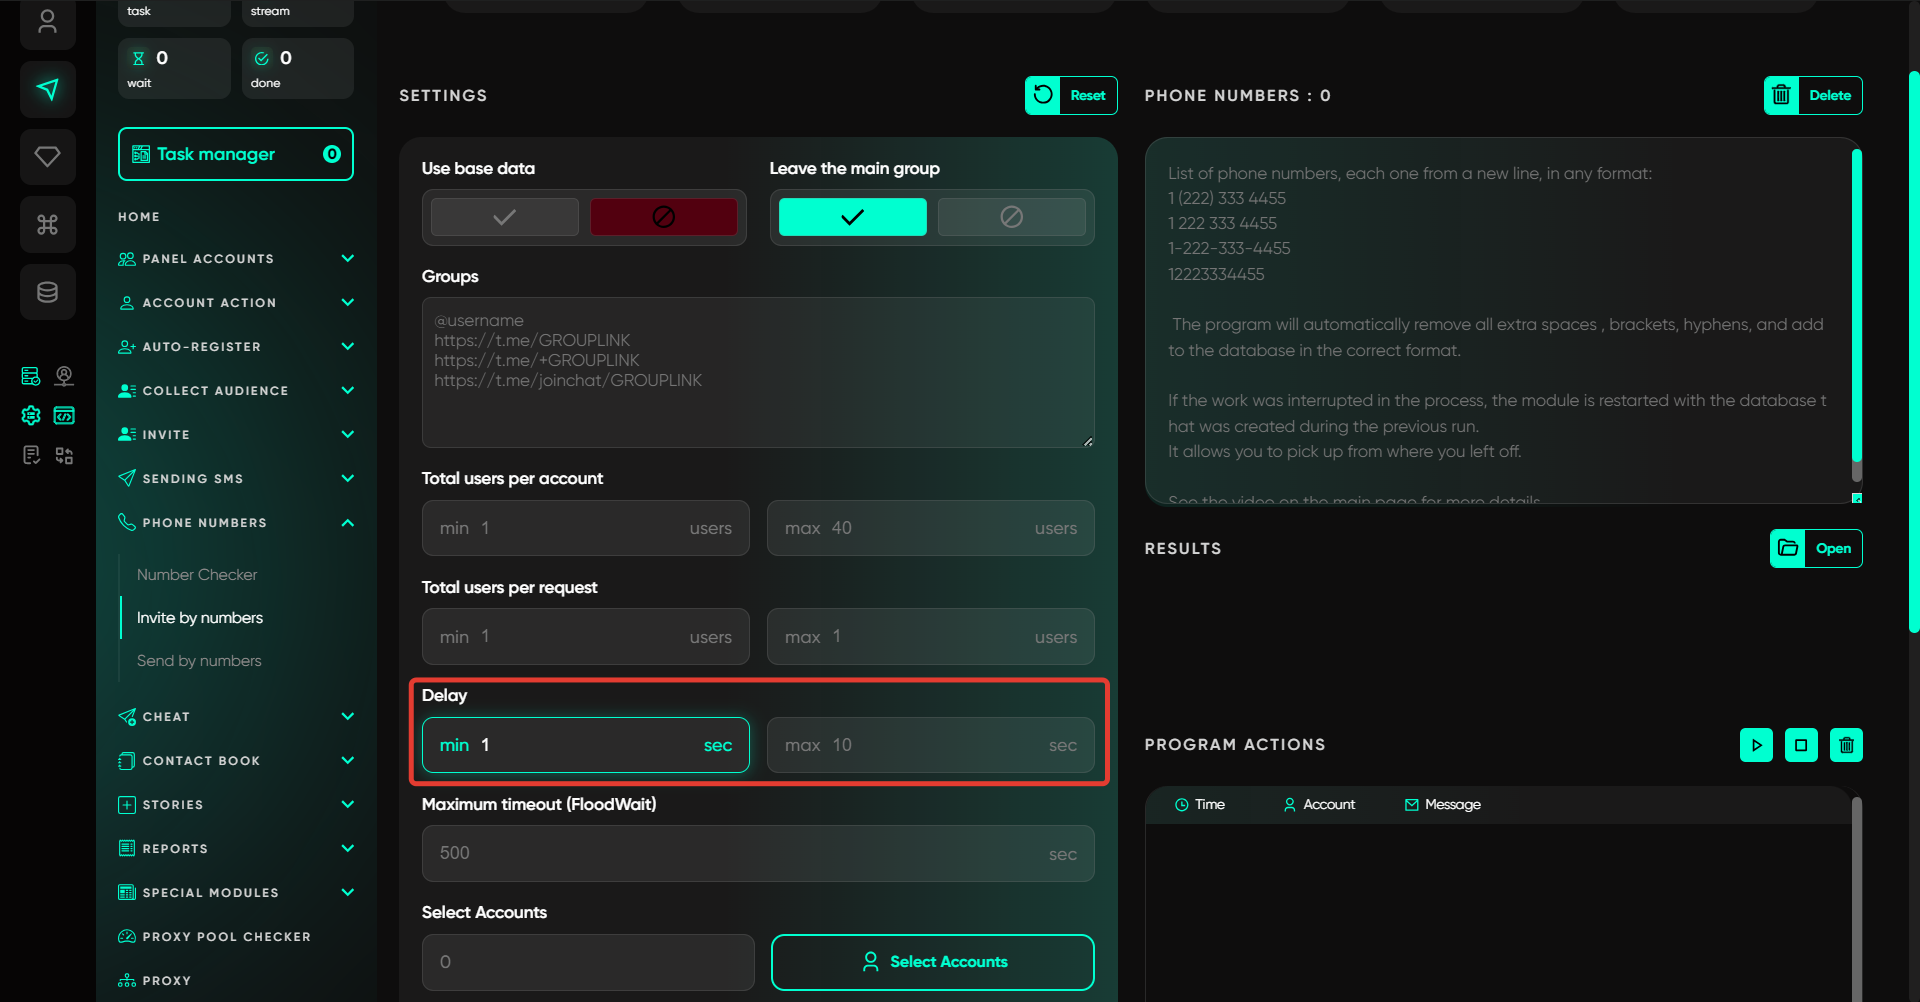Click the Groups text area
This screenshot has height=1002, width=1920.
coord(757,372)
